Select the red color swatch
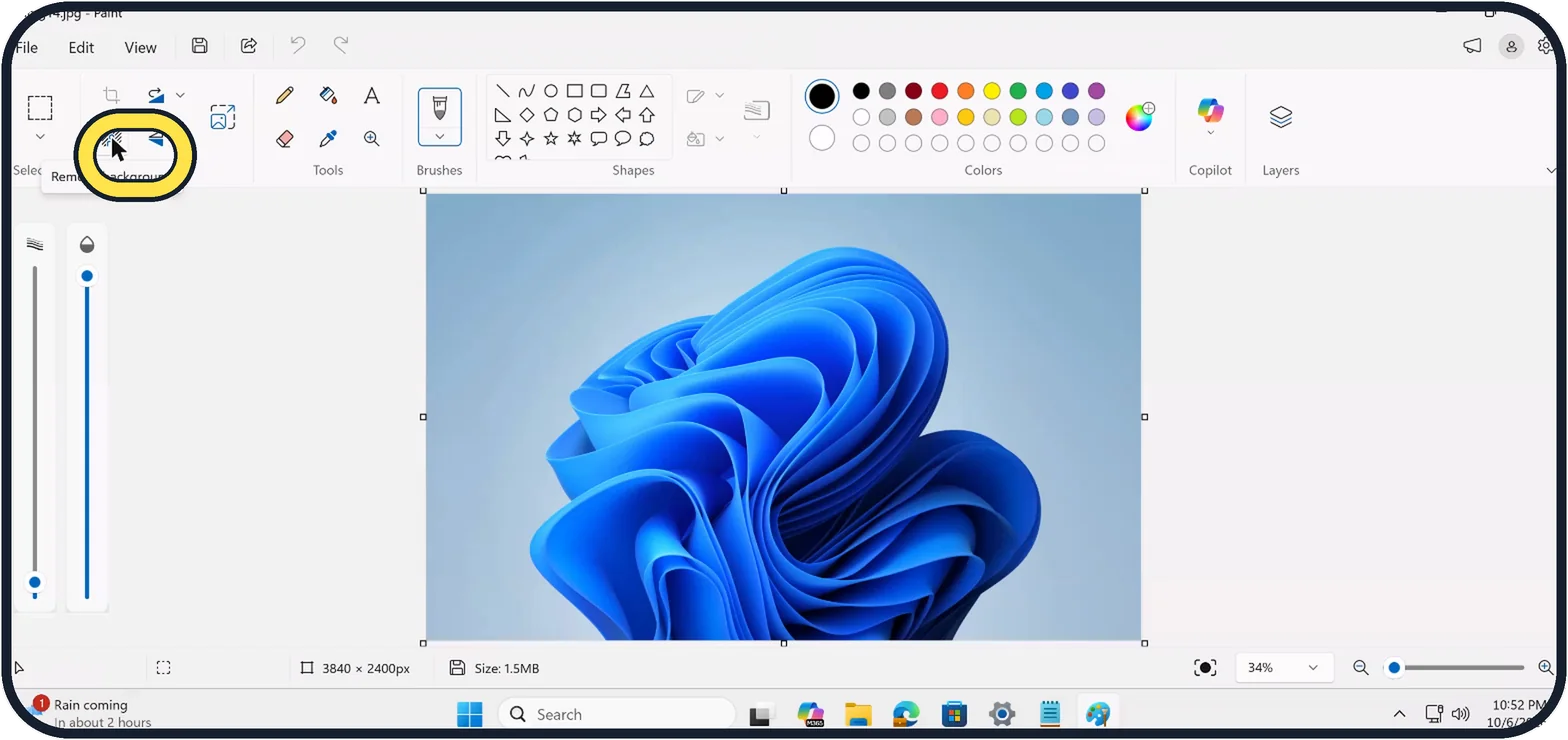 coord(939,91)
